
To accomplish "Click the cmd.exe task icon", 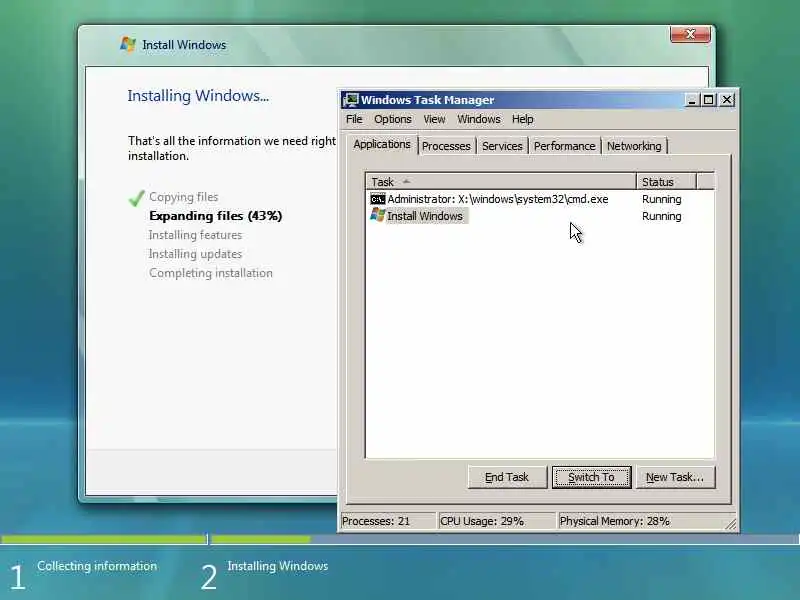I will pos(378,199).
